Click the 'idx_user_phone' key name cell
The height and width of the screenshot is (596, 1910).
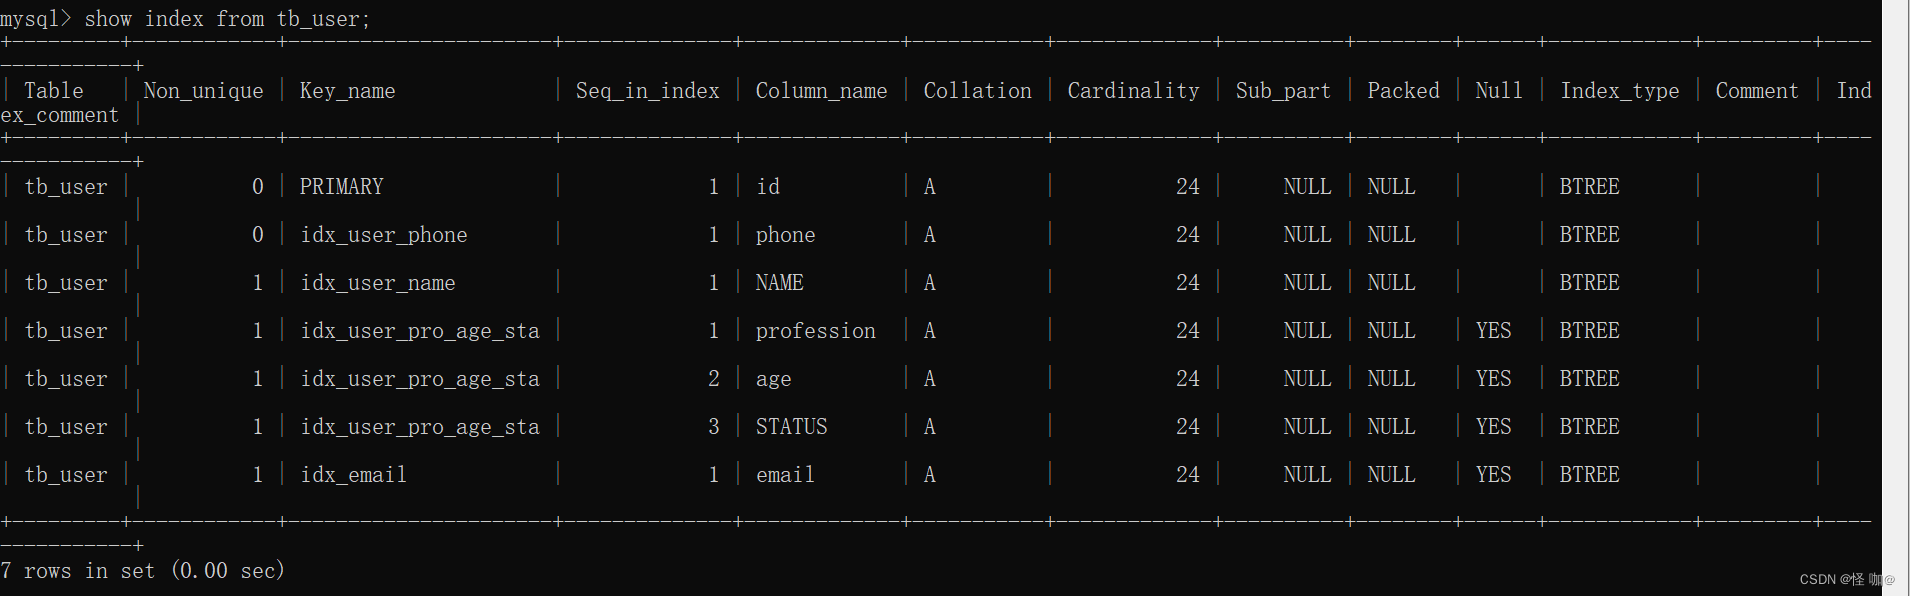tap(383, 235)
